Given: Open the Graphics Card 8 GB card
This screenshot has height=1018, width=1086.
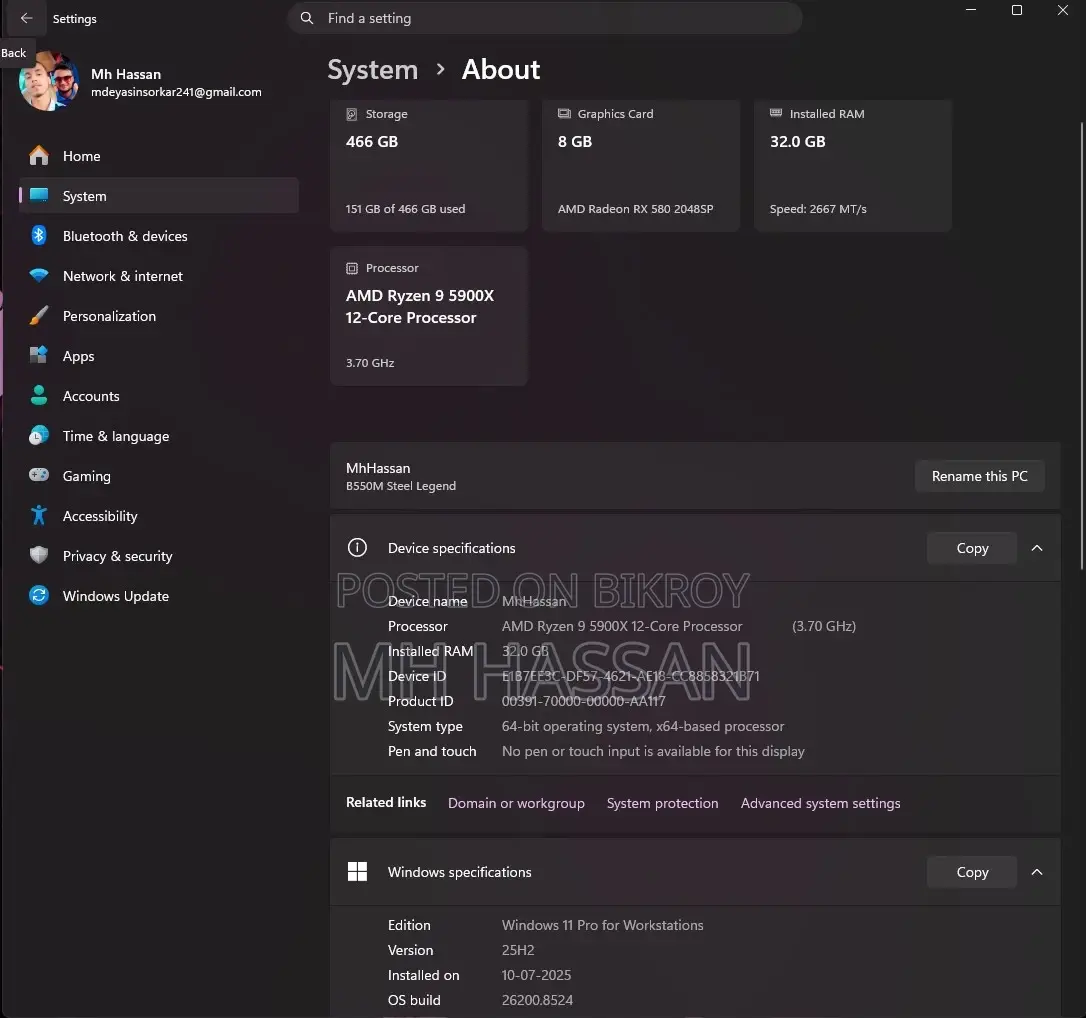Looking at the screenshot, I should point(641,165).
